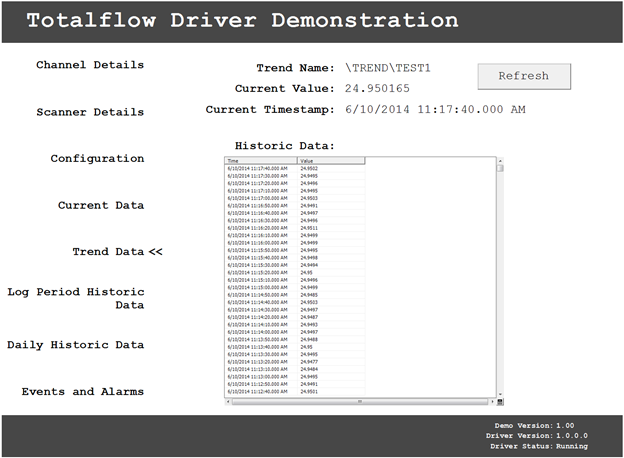Click the value 24.9493 in the list

pyautogui.click(x=309, y=325)
